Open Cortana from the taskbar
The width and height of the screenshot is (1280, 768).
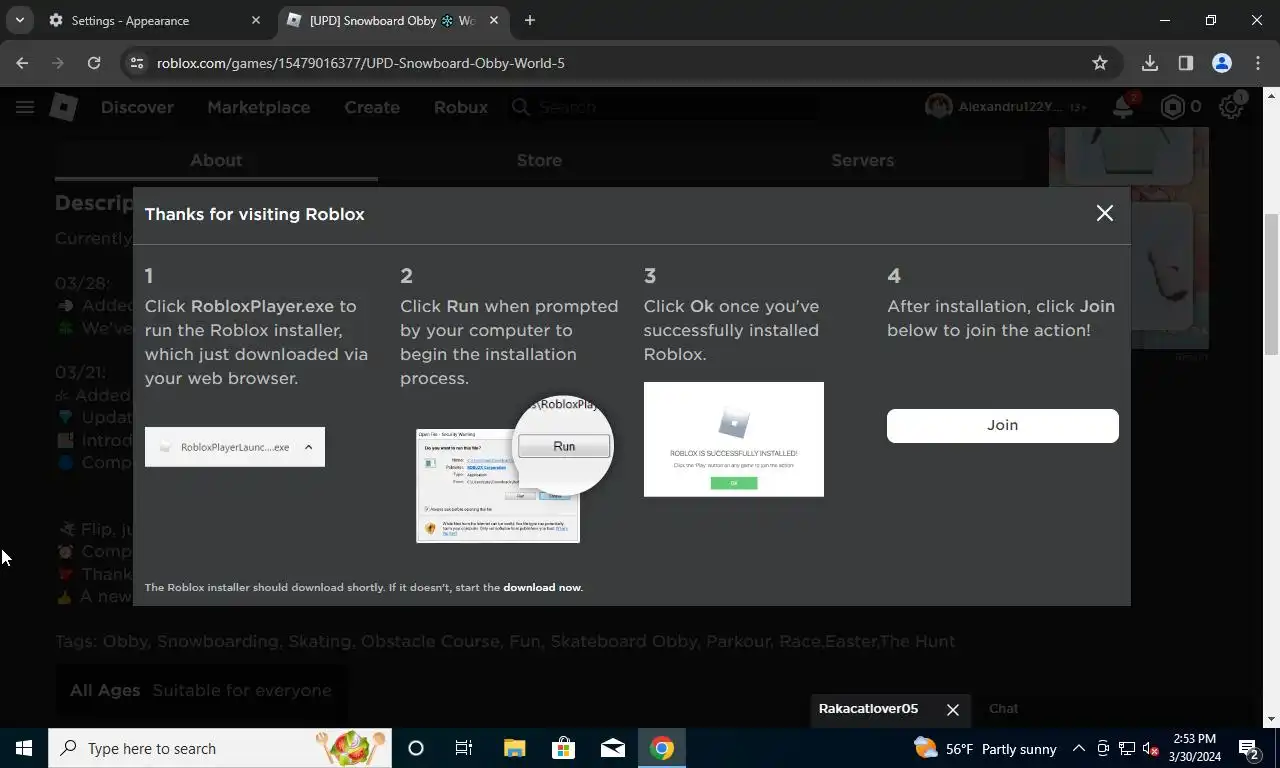point(416,748)
